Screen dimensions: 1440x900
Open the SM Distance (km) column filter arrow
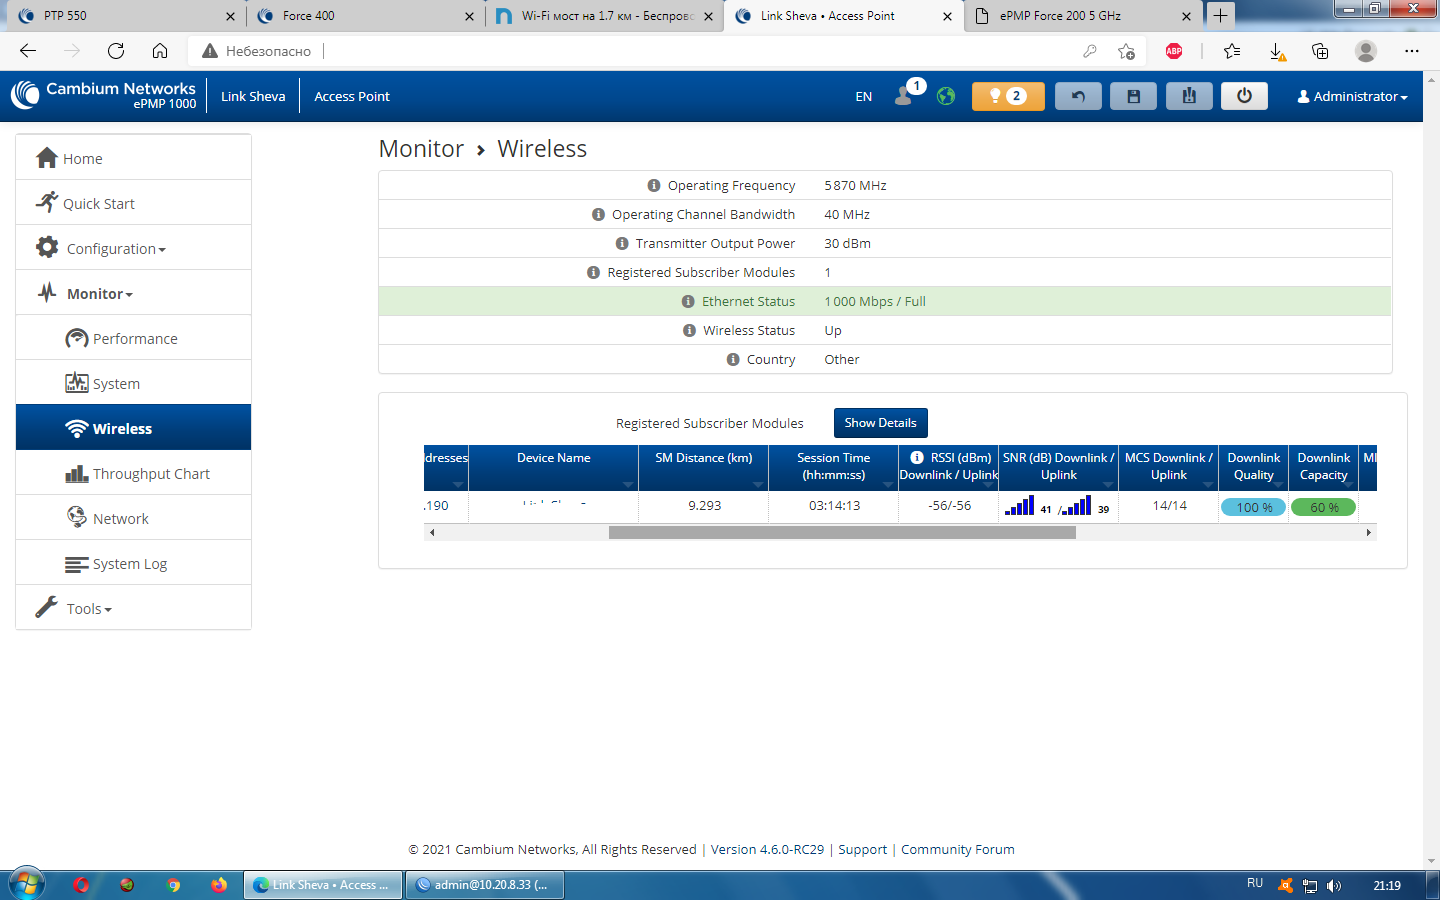758,484
